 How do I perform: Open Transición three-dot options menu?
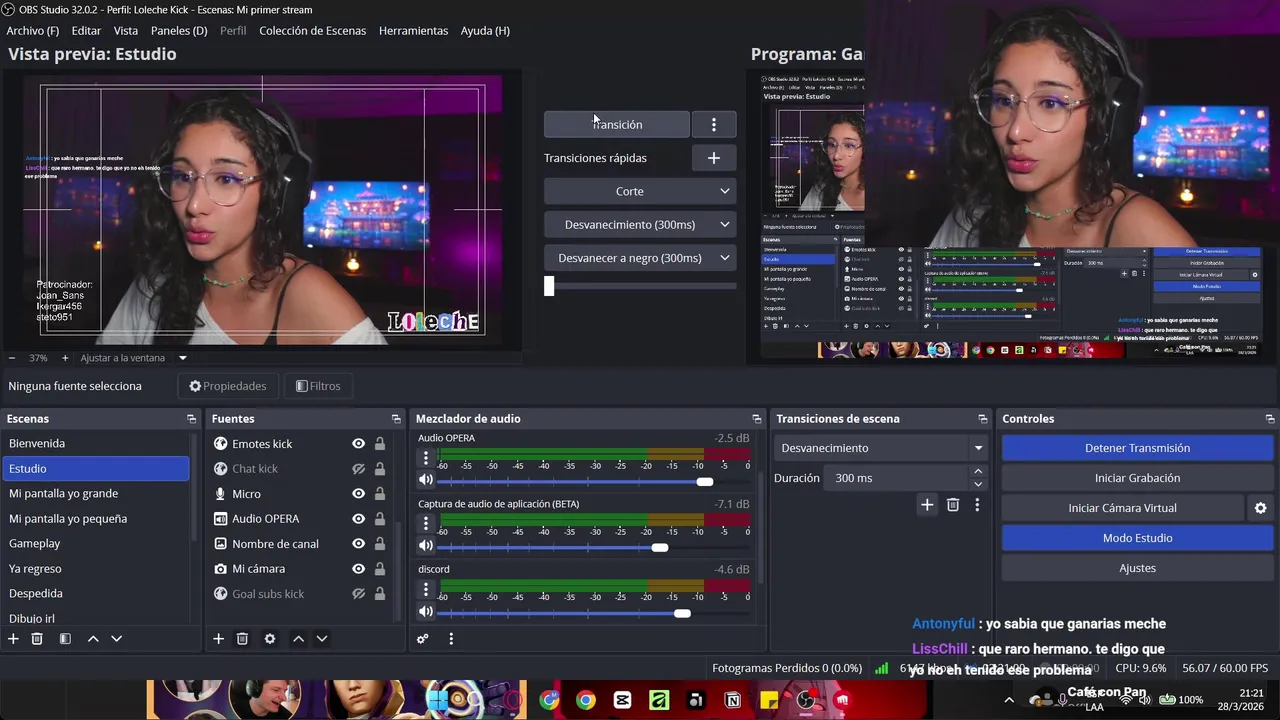(x=714, y=124)
